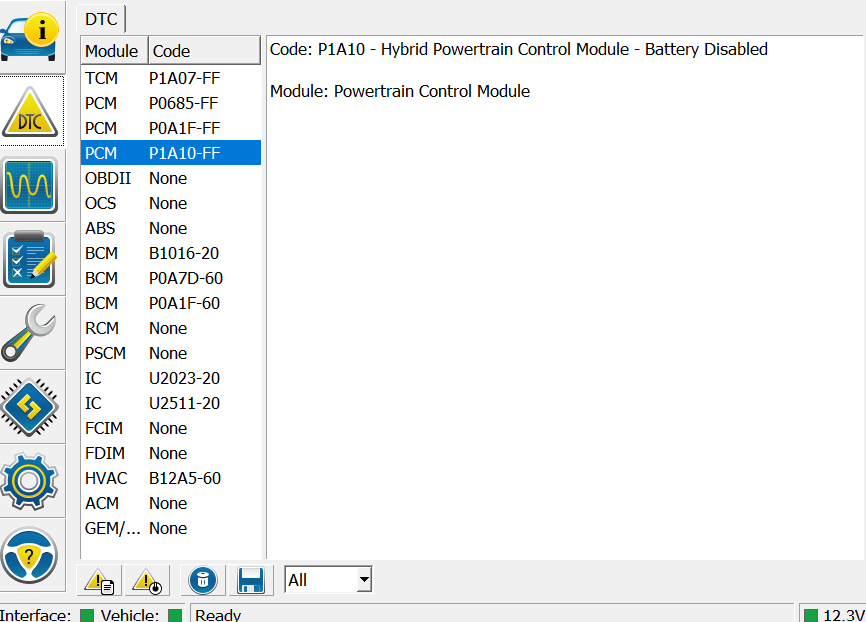The width and height of the screenshot is (866, 622).
Task: Open the gear settings section
Action: (30, 481)
